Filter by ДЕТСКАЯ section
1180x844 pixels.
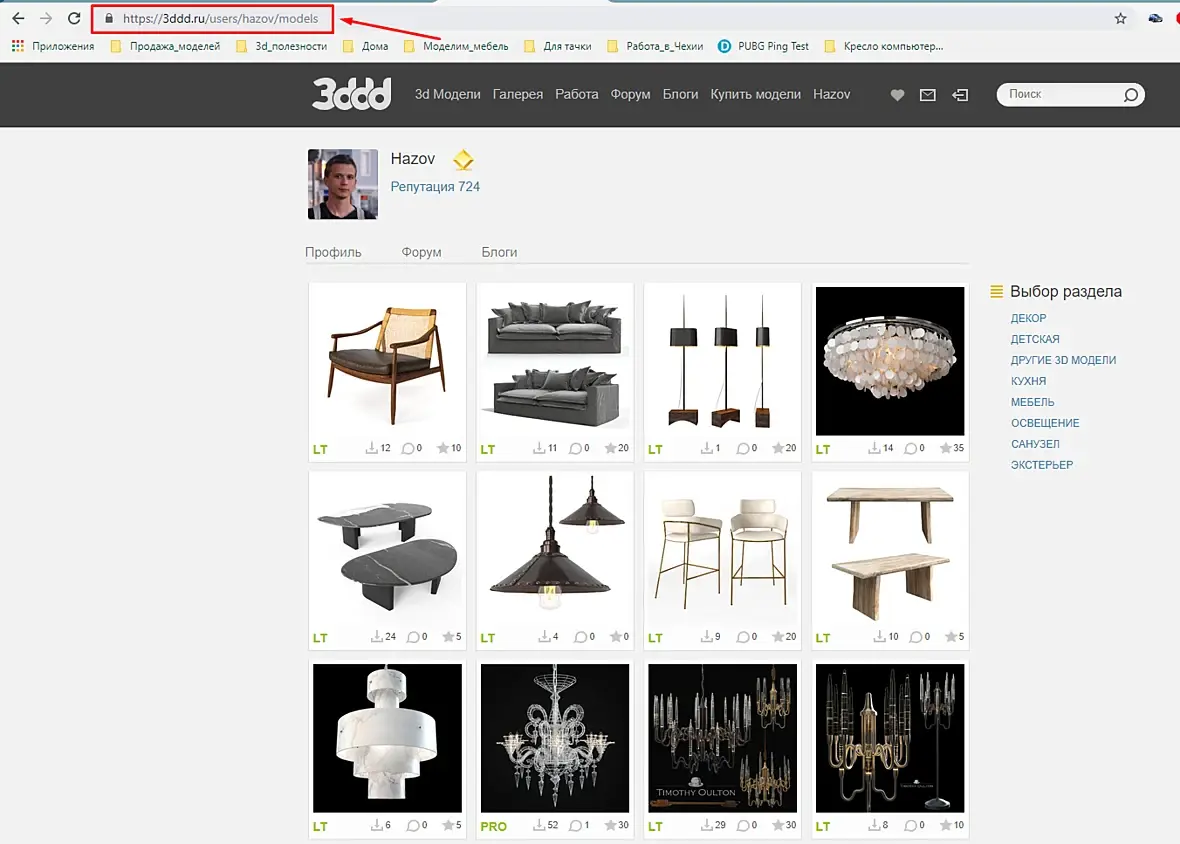[1035, 339]
